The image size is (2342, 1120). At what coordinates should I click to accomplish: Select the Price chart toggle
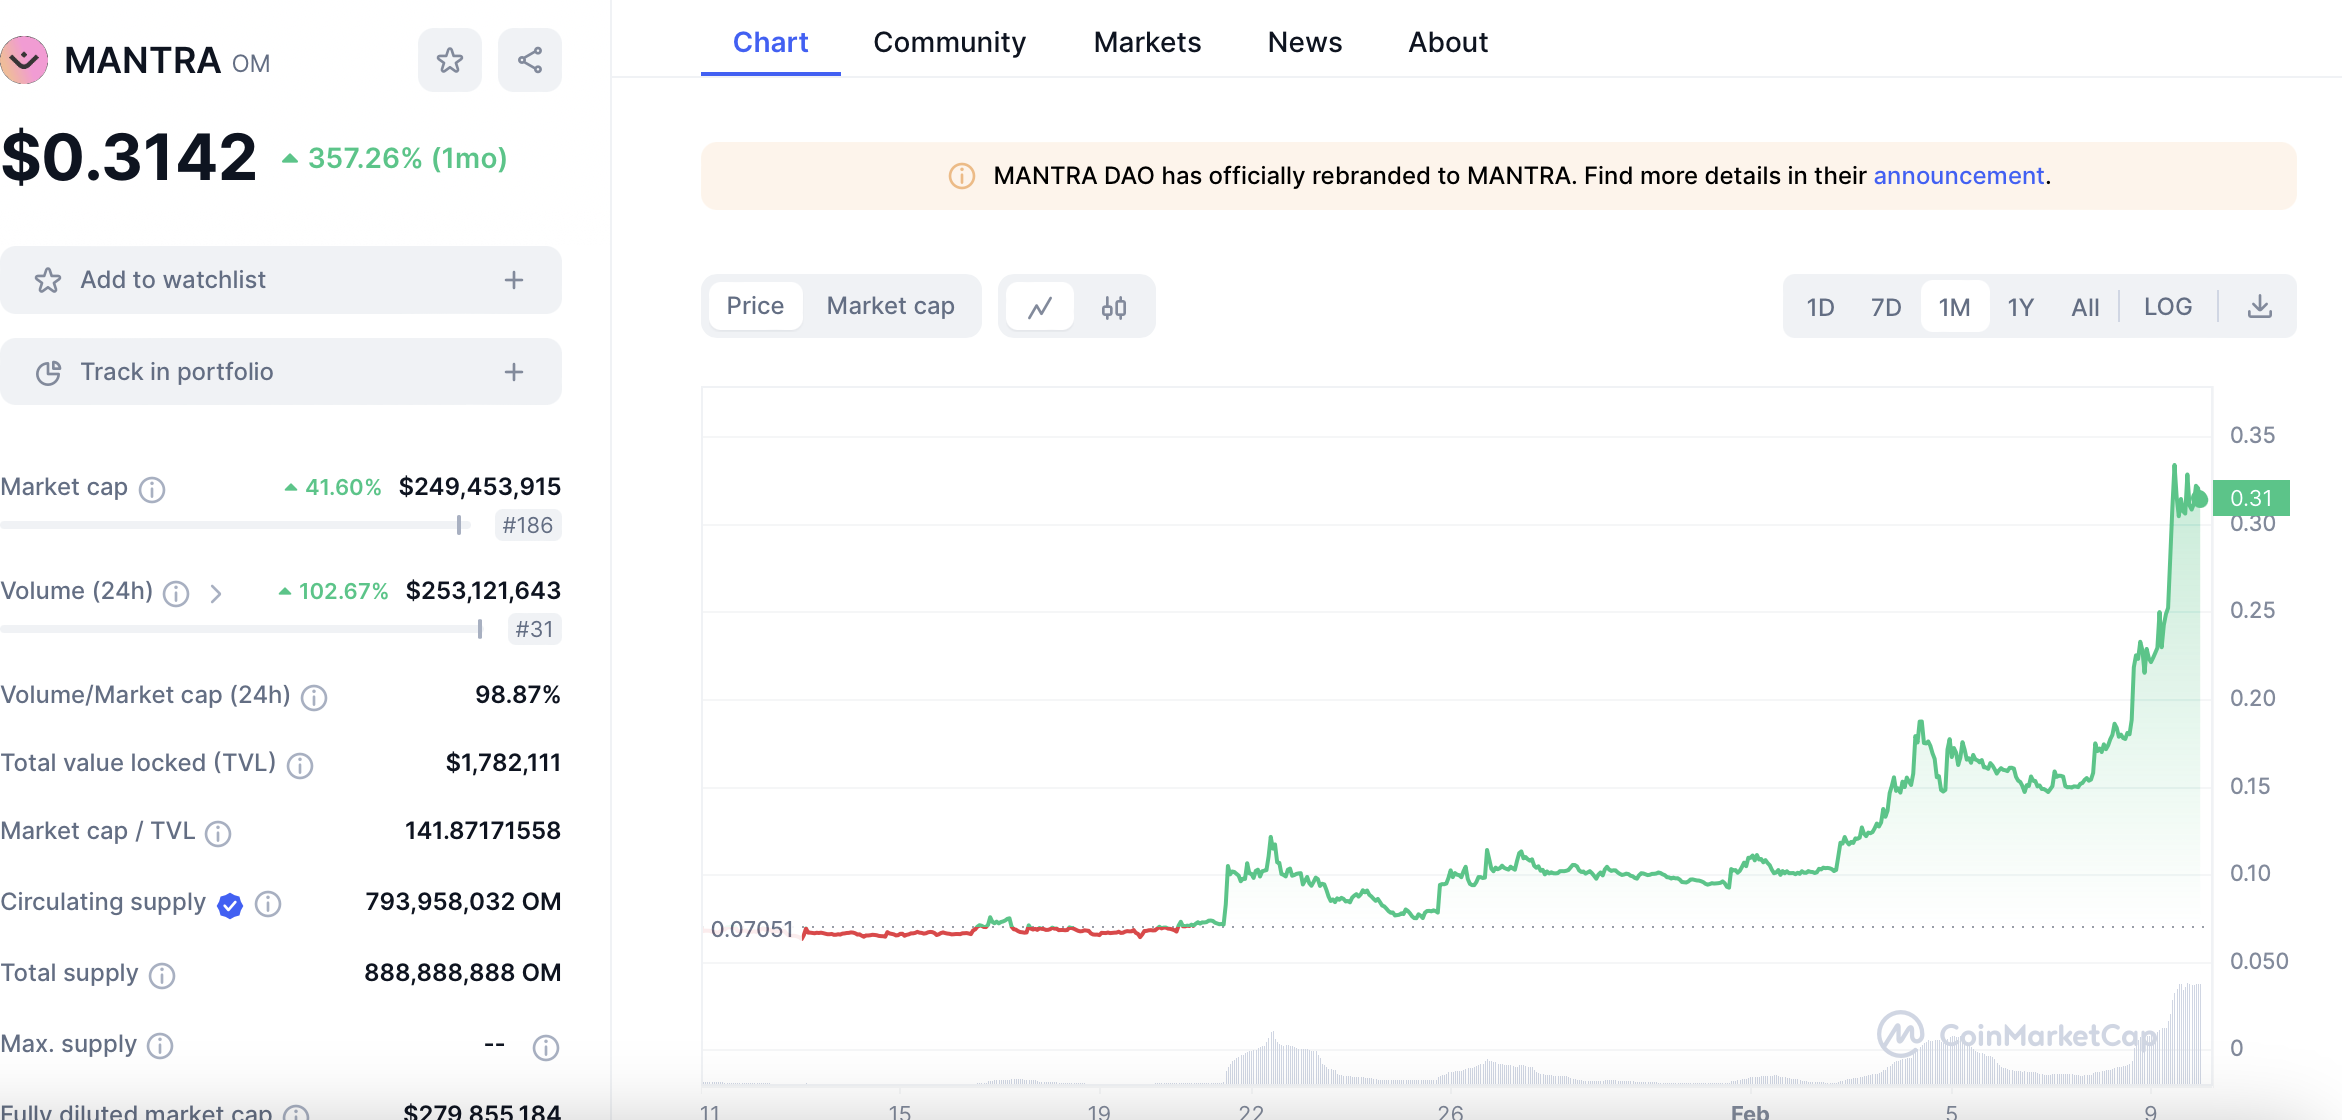click(x=755, y=306)
